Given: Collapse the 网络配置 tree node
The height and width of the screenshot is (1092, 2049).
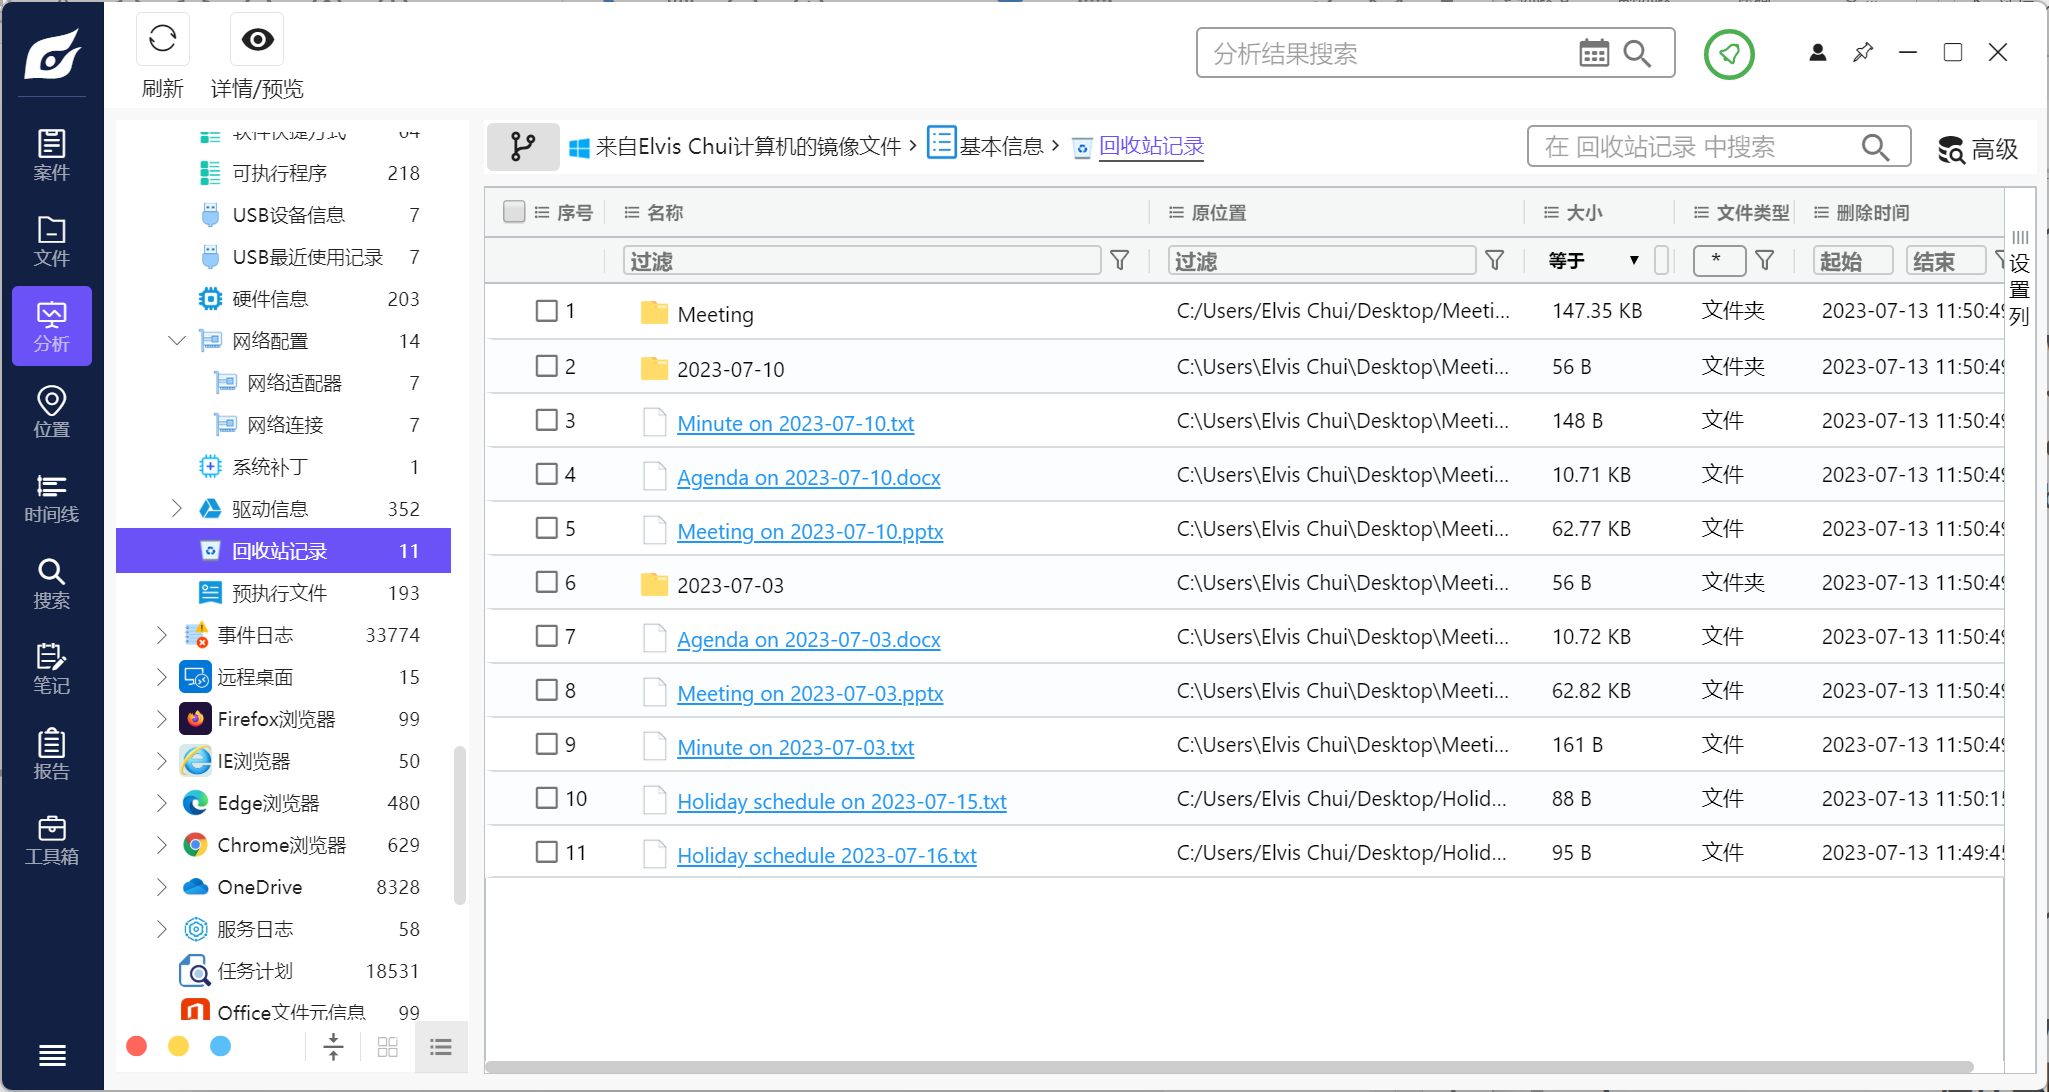Looking at the screenshot, I should (177, 341).
